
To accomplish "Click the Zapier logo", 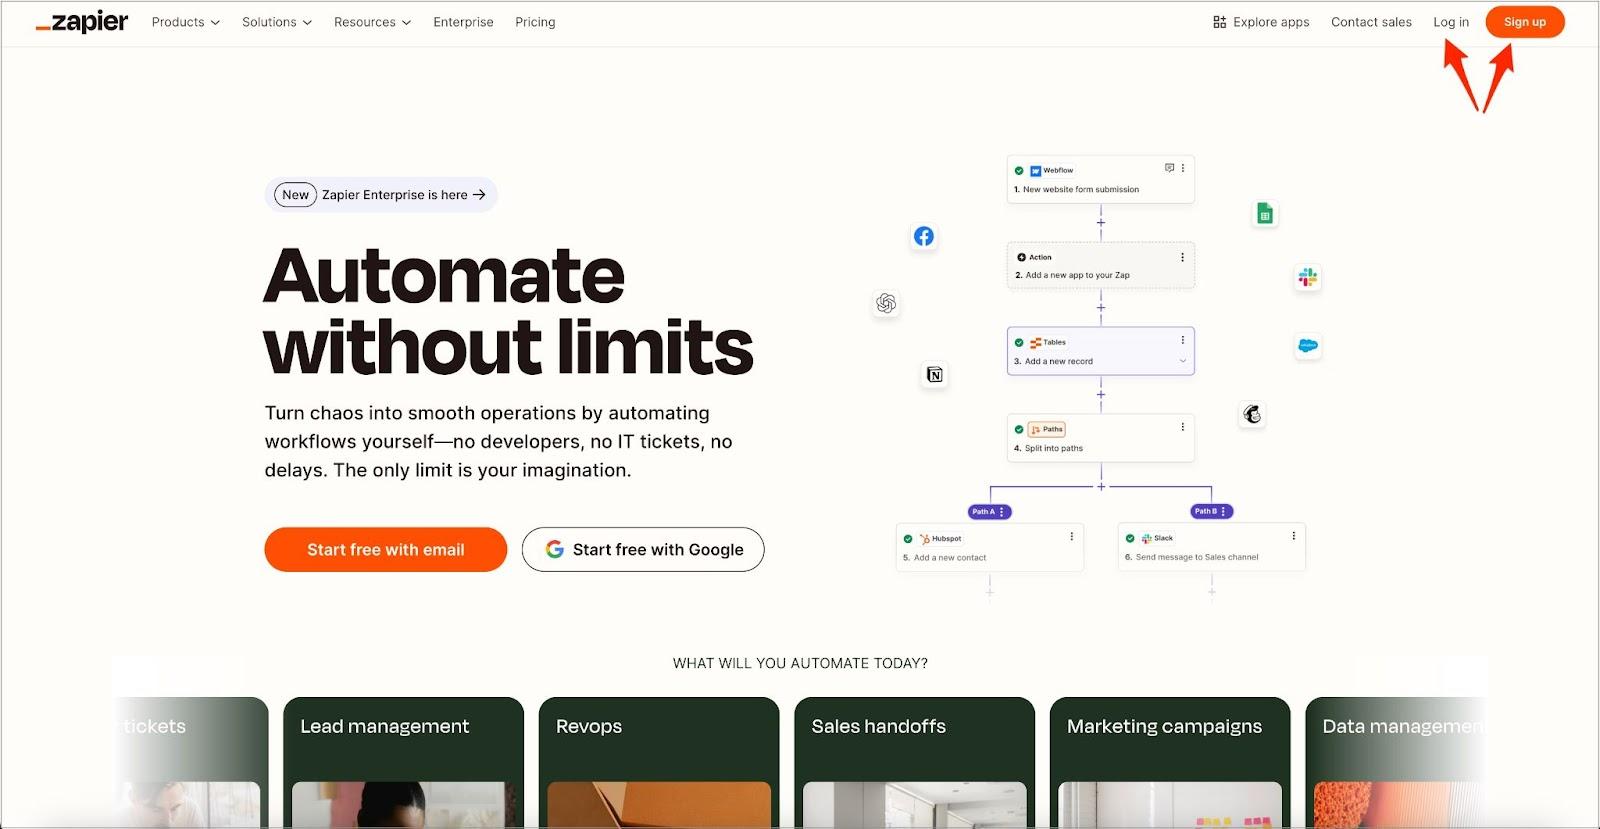I will click(82, 22).
